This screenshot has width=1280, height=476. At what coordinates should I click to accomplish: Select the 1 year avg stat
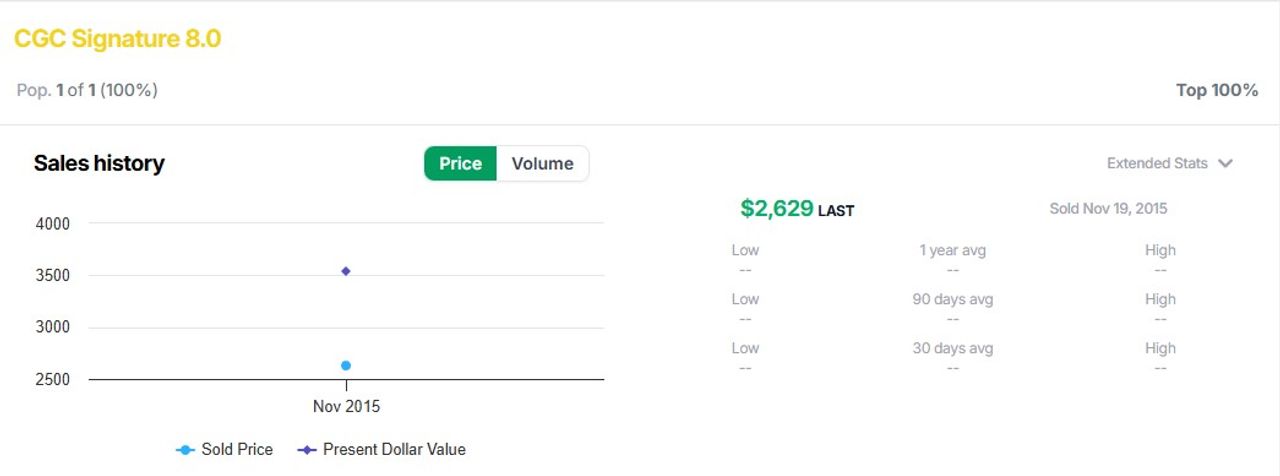click(952, 250)
